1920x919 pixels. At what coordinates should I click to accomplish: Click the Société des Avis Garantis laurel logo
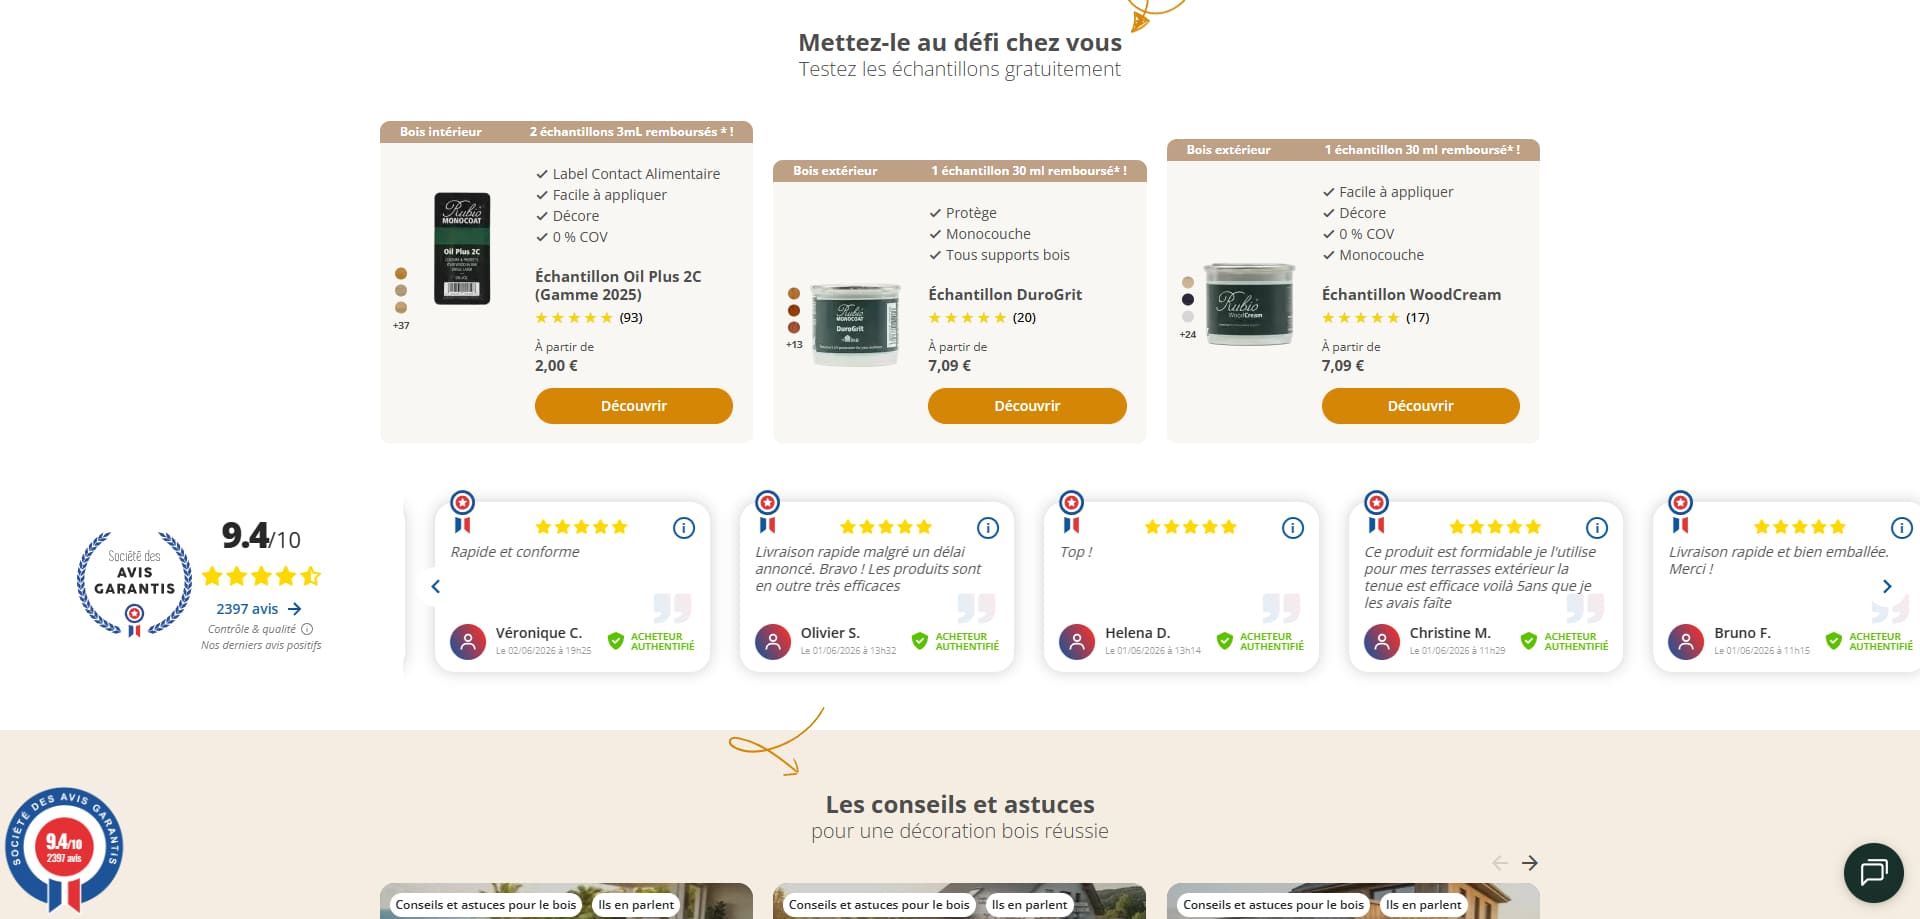134,585
